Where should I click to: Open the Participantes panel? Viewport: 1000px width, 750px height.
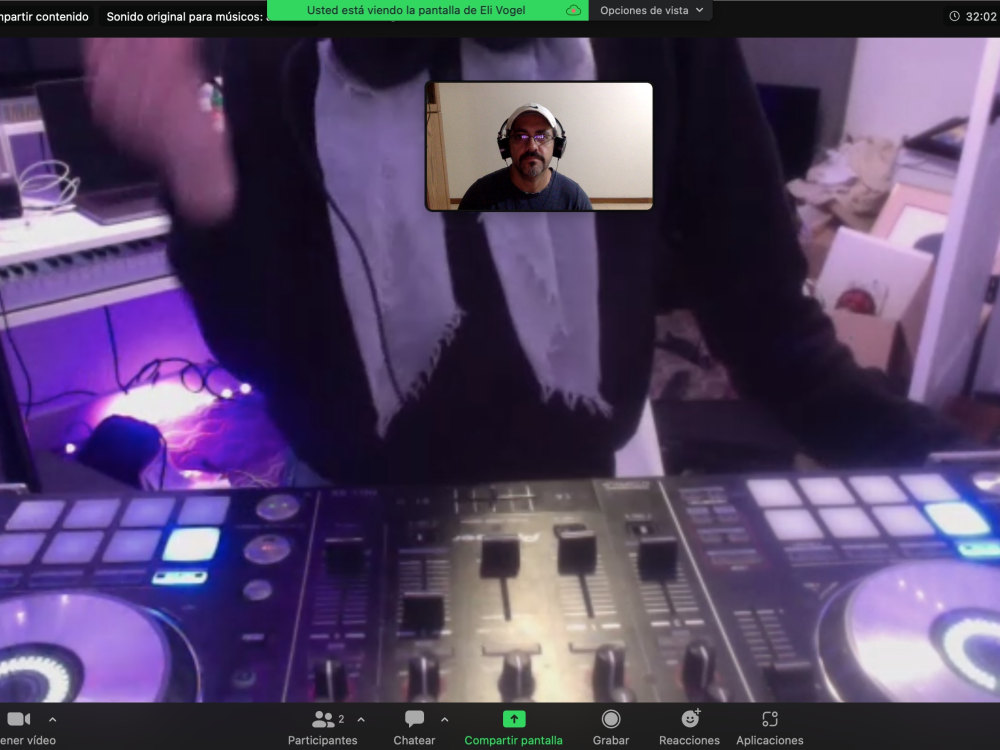[x=322, y=728]
